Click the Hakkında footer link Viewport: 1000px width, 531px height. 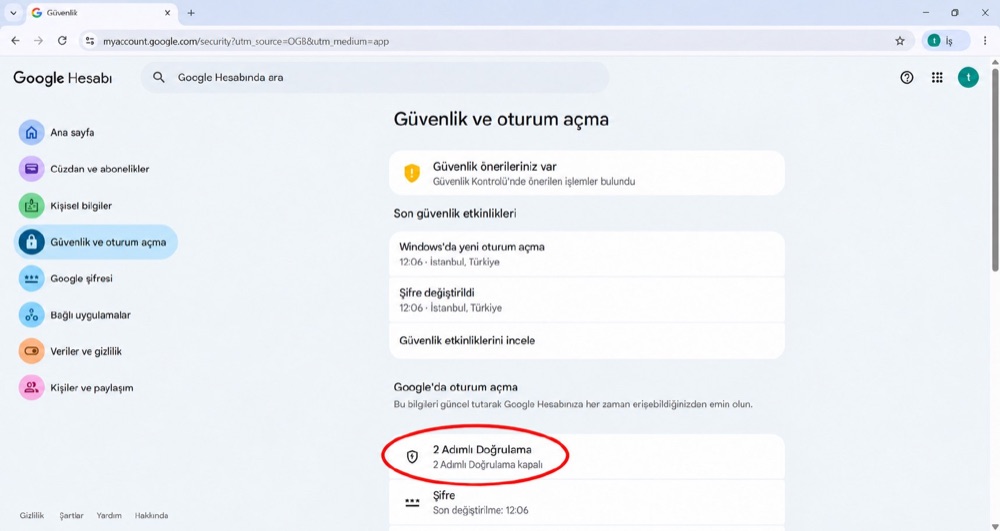tap(151, 515)
